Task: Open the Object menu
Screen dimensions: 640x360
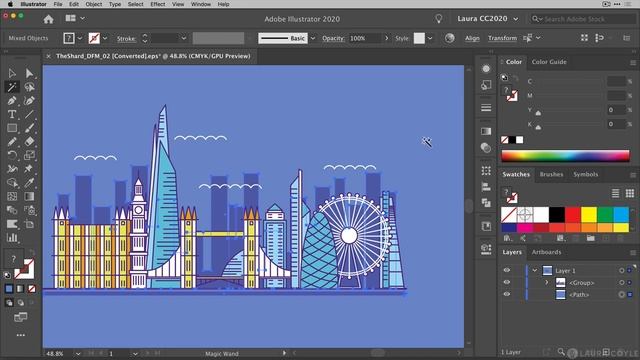Action: point(93,4)
